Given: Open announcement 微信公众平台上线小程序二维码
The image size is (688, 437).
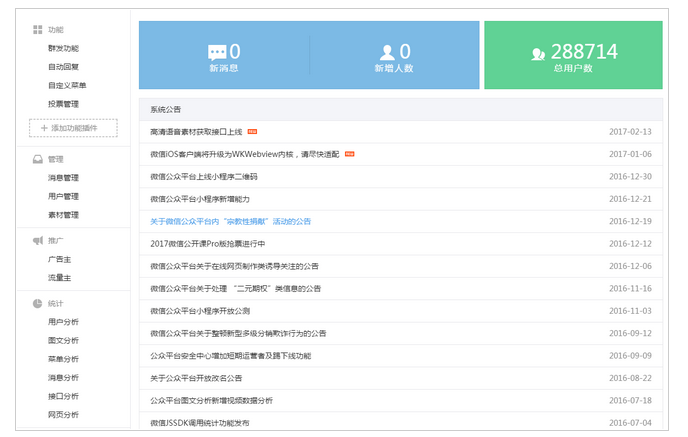Looking at the screenshot, I should 204,176.
